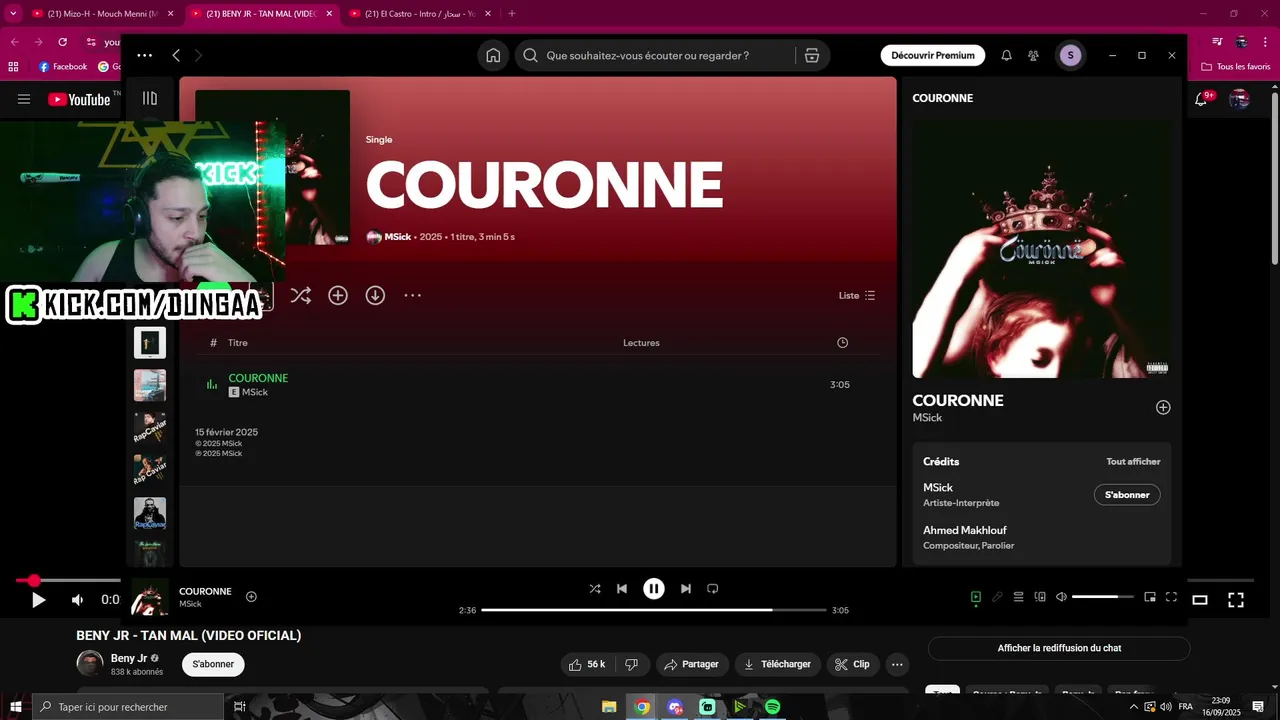Open more options for COURONNE single

(x=413, y=295)
